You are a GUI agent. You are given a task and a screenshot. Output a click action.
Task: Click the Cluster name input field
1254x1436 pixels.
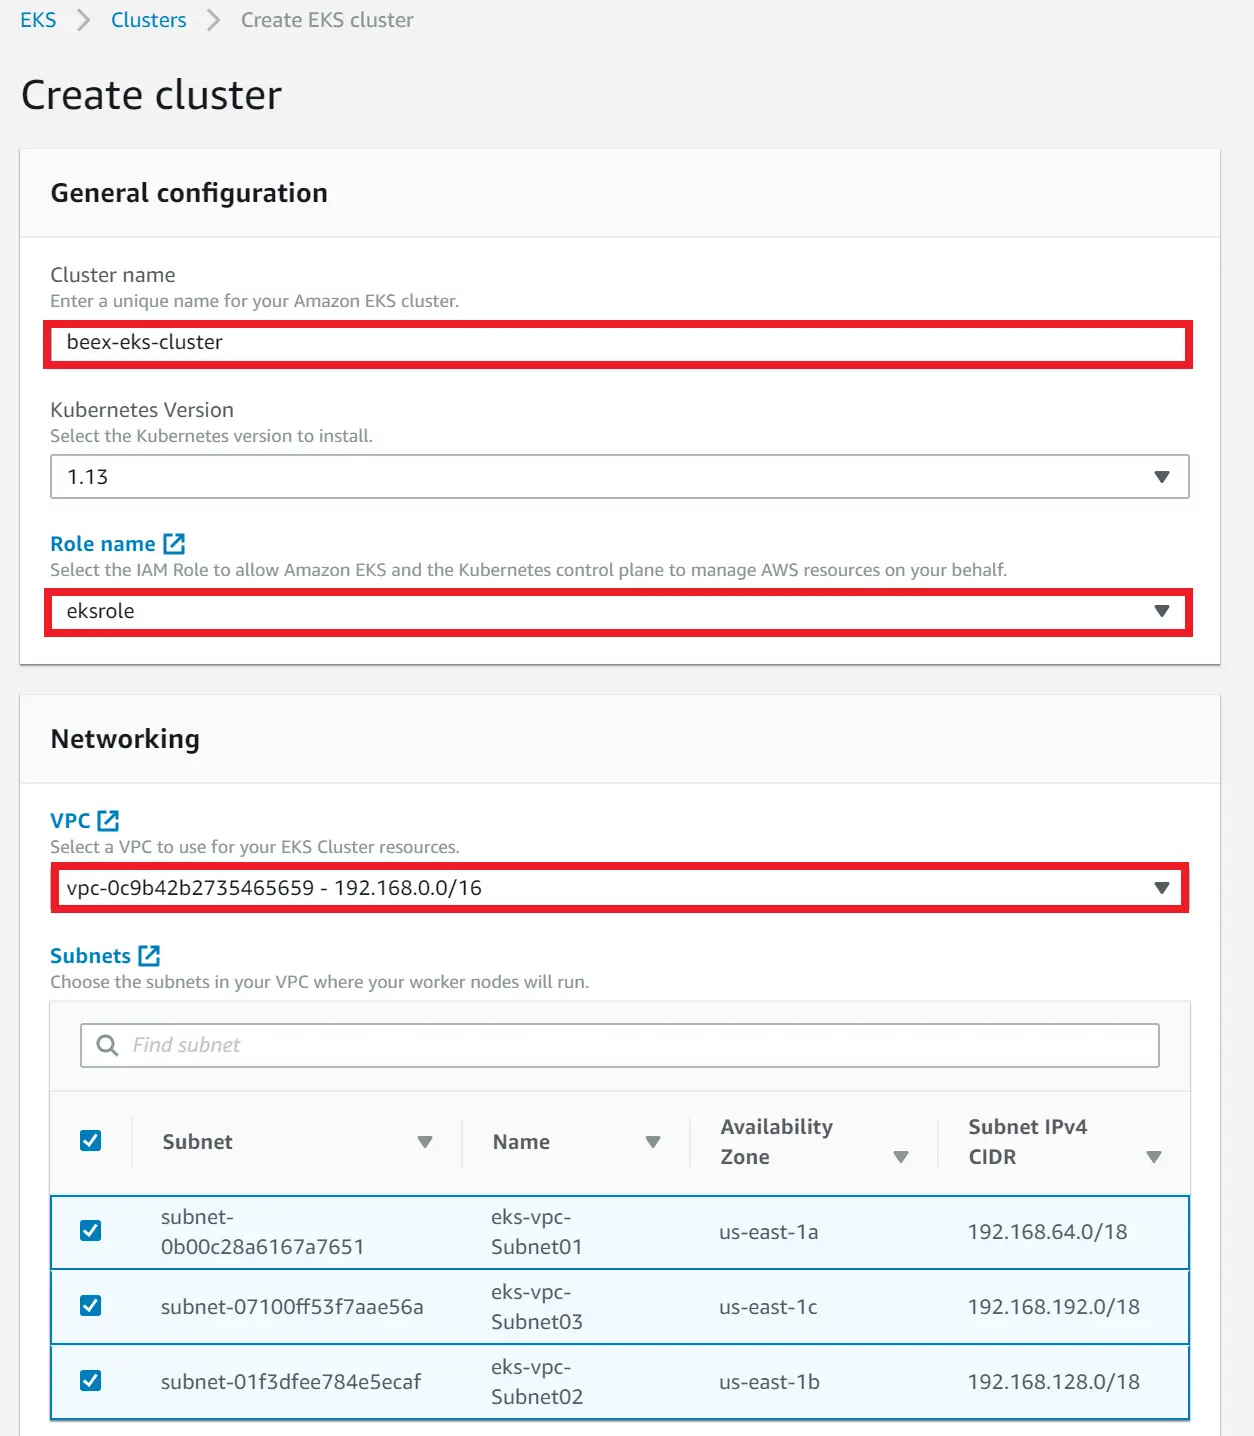[x=618, y=343]
